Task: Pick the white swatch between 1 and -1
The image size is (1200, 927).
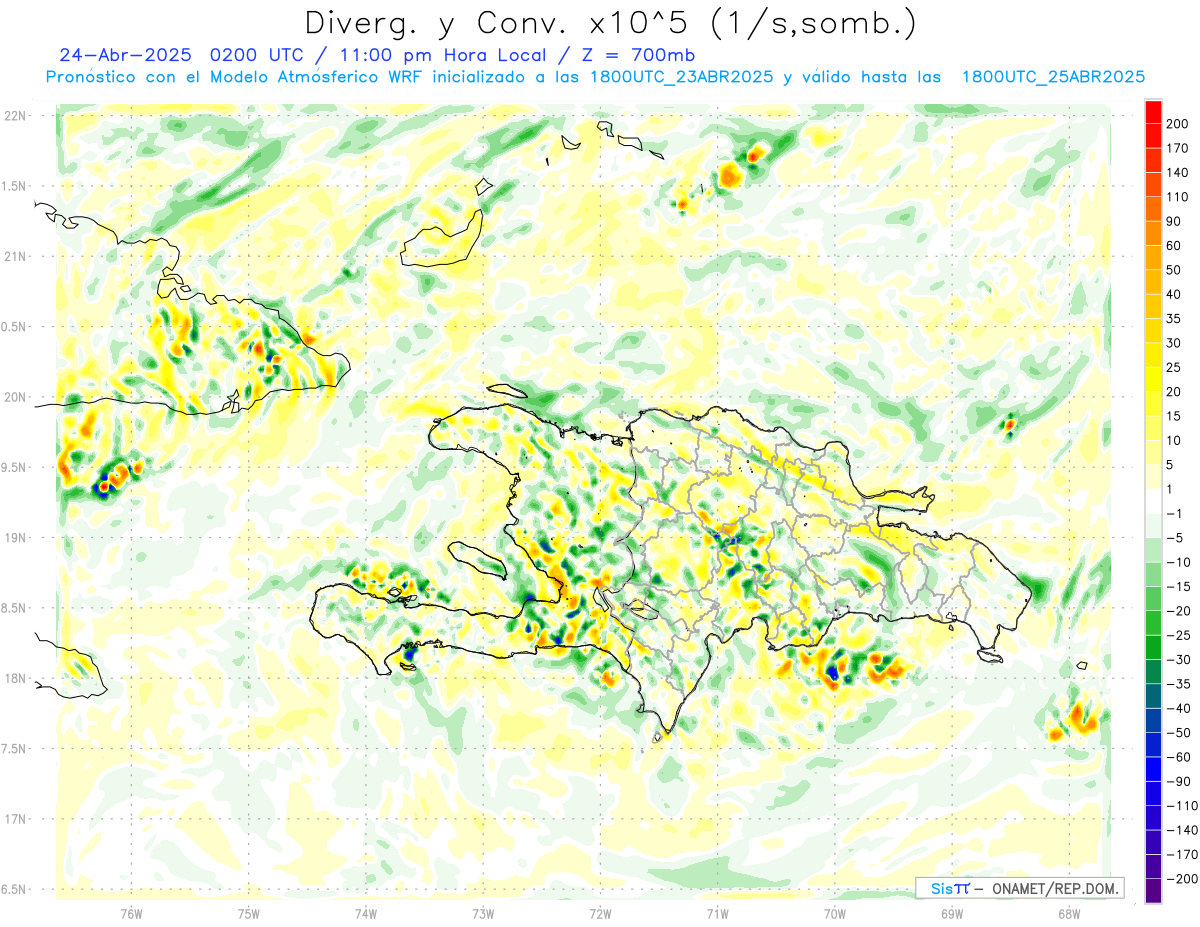Action: (1153, 501)
